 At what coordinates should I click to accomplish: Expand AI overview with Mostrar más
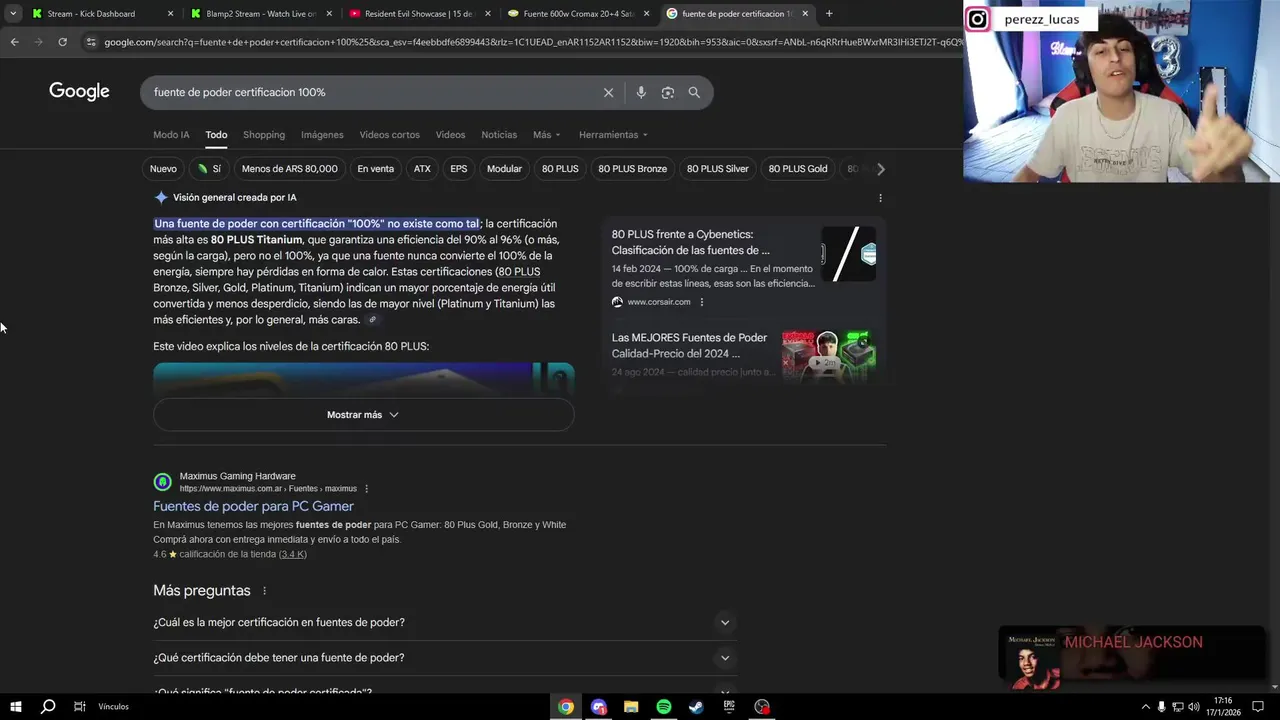click(x=363, y=415)
